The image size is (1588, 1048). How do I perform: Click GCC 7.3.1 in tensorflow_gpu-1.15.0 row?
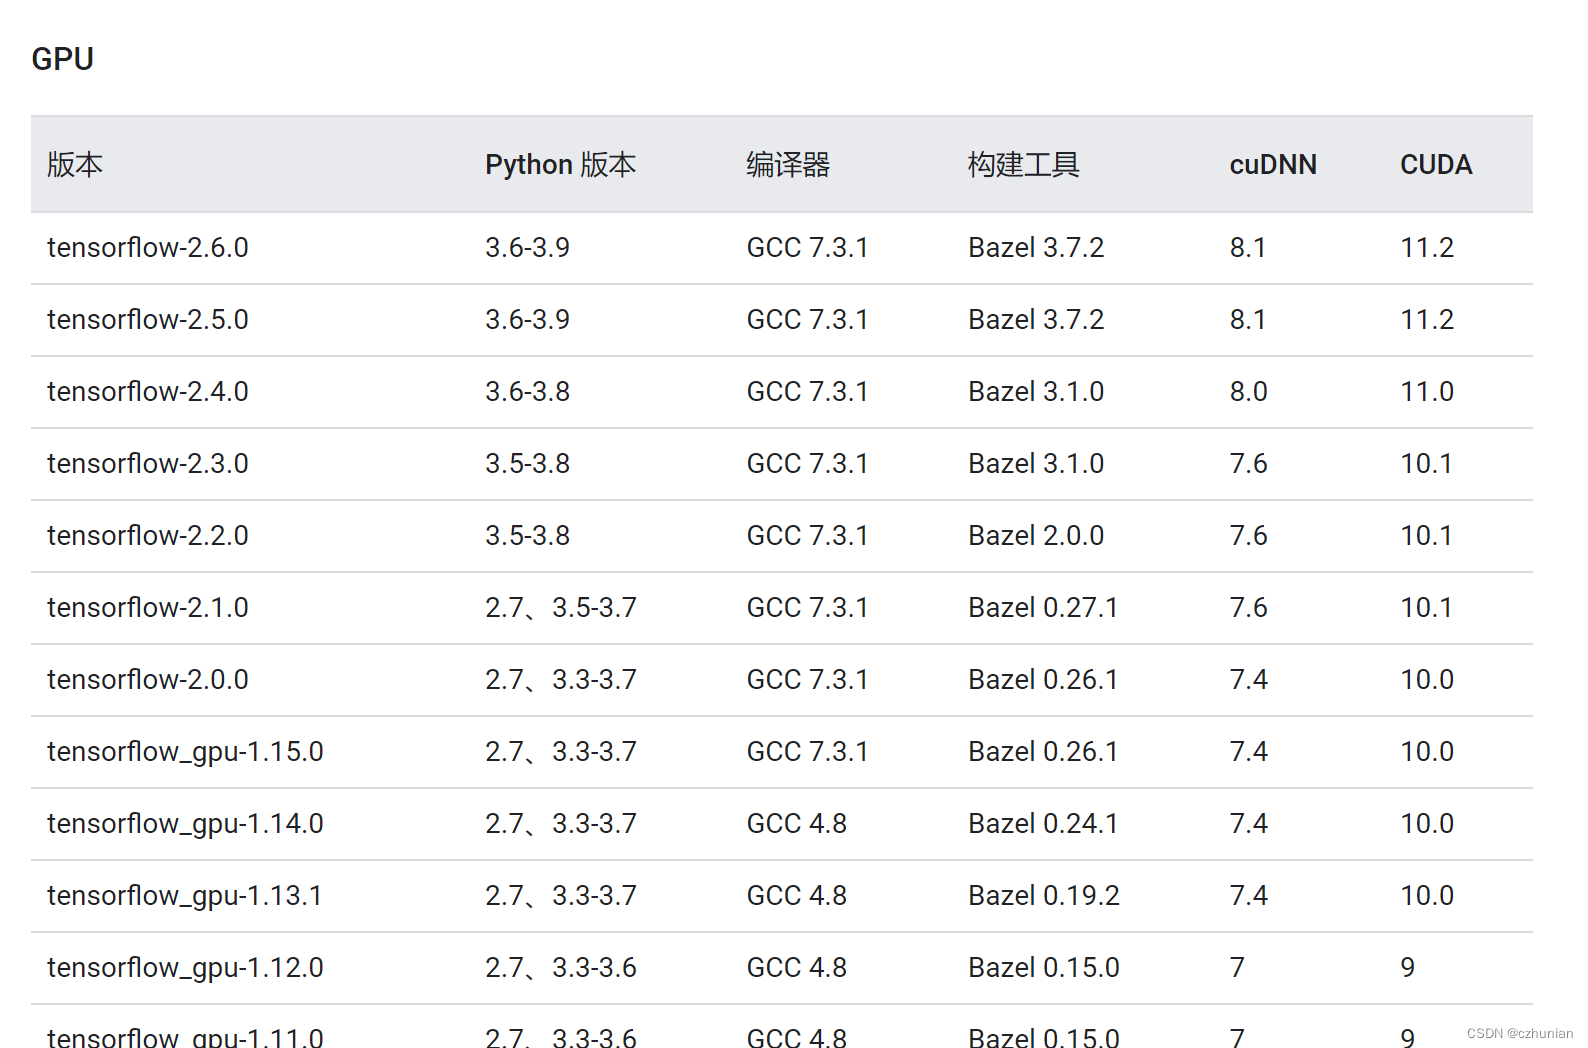pyautogui.click(x=808, y=751)
